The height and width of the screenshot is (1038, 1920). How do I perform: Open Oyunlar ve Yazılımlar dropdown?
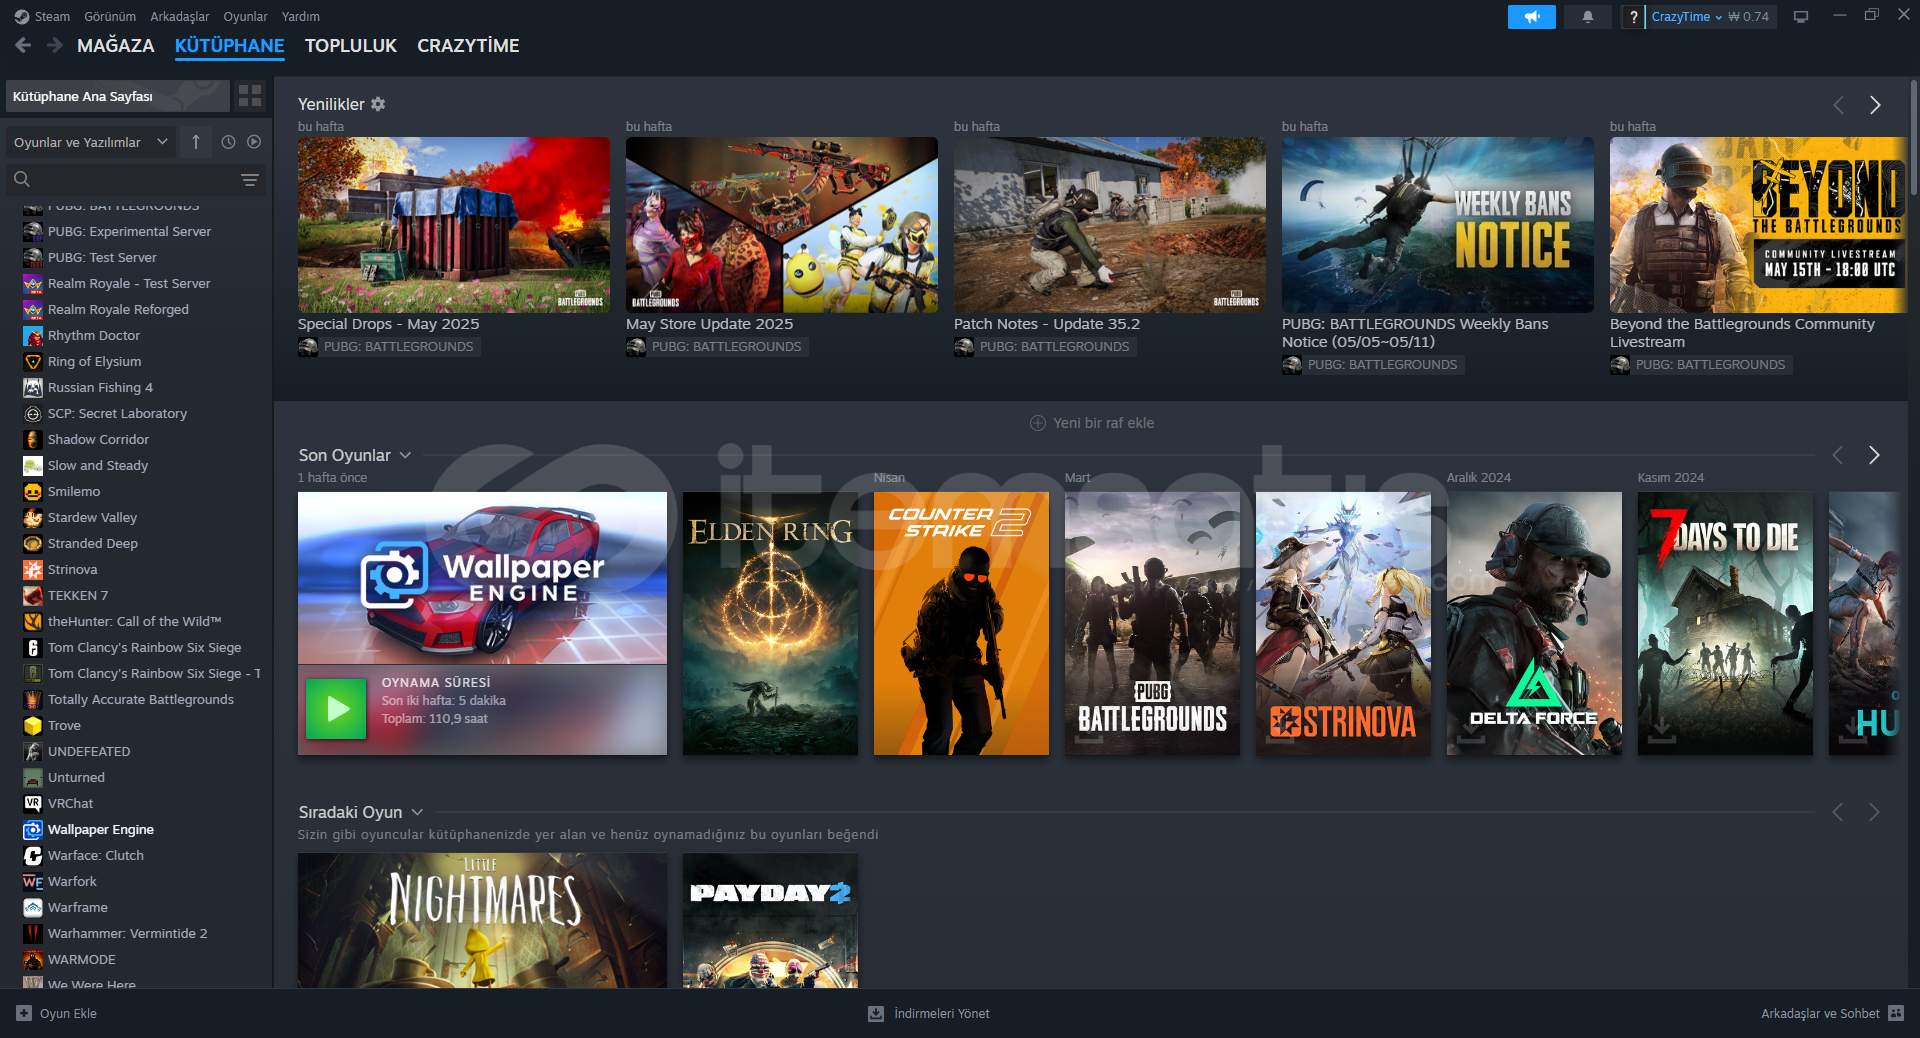coord(91,142)
